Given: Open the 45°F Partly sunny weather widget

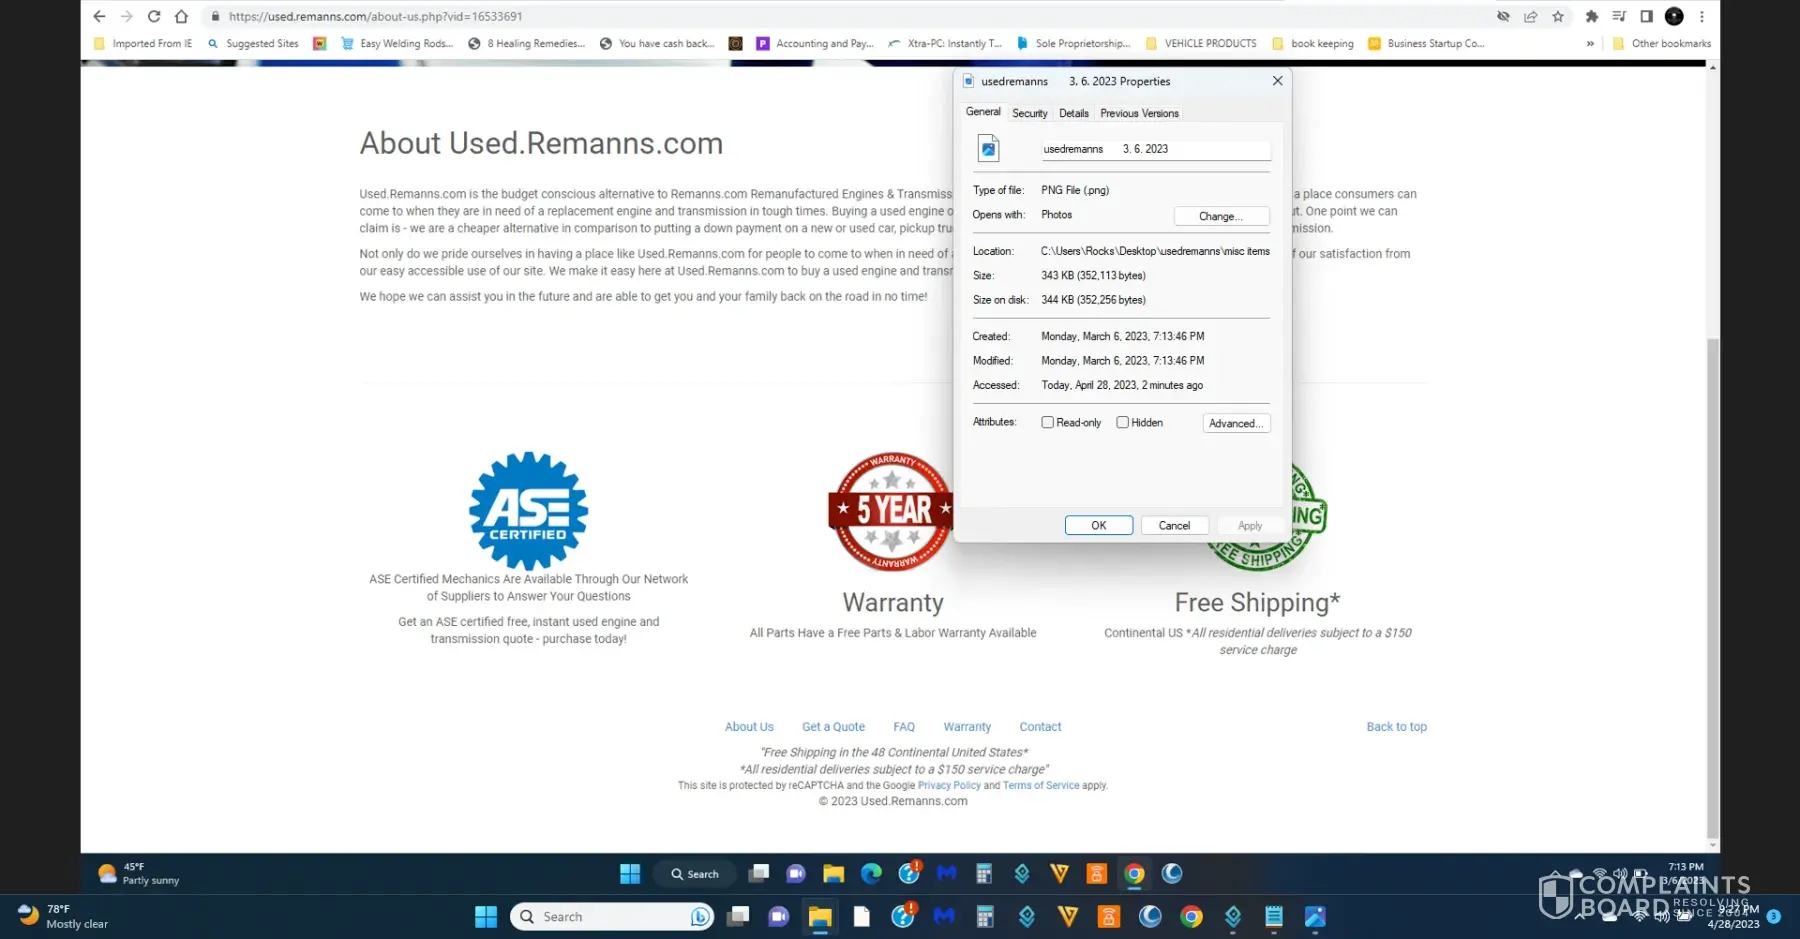Looking at the screenshot, I should click(139, 874).
